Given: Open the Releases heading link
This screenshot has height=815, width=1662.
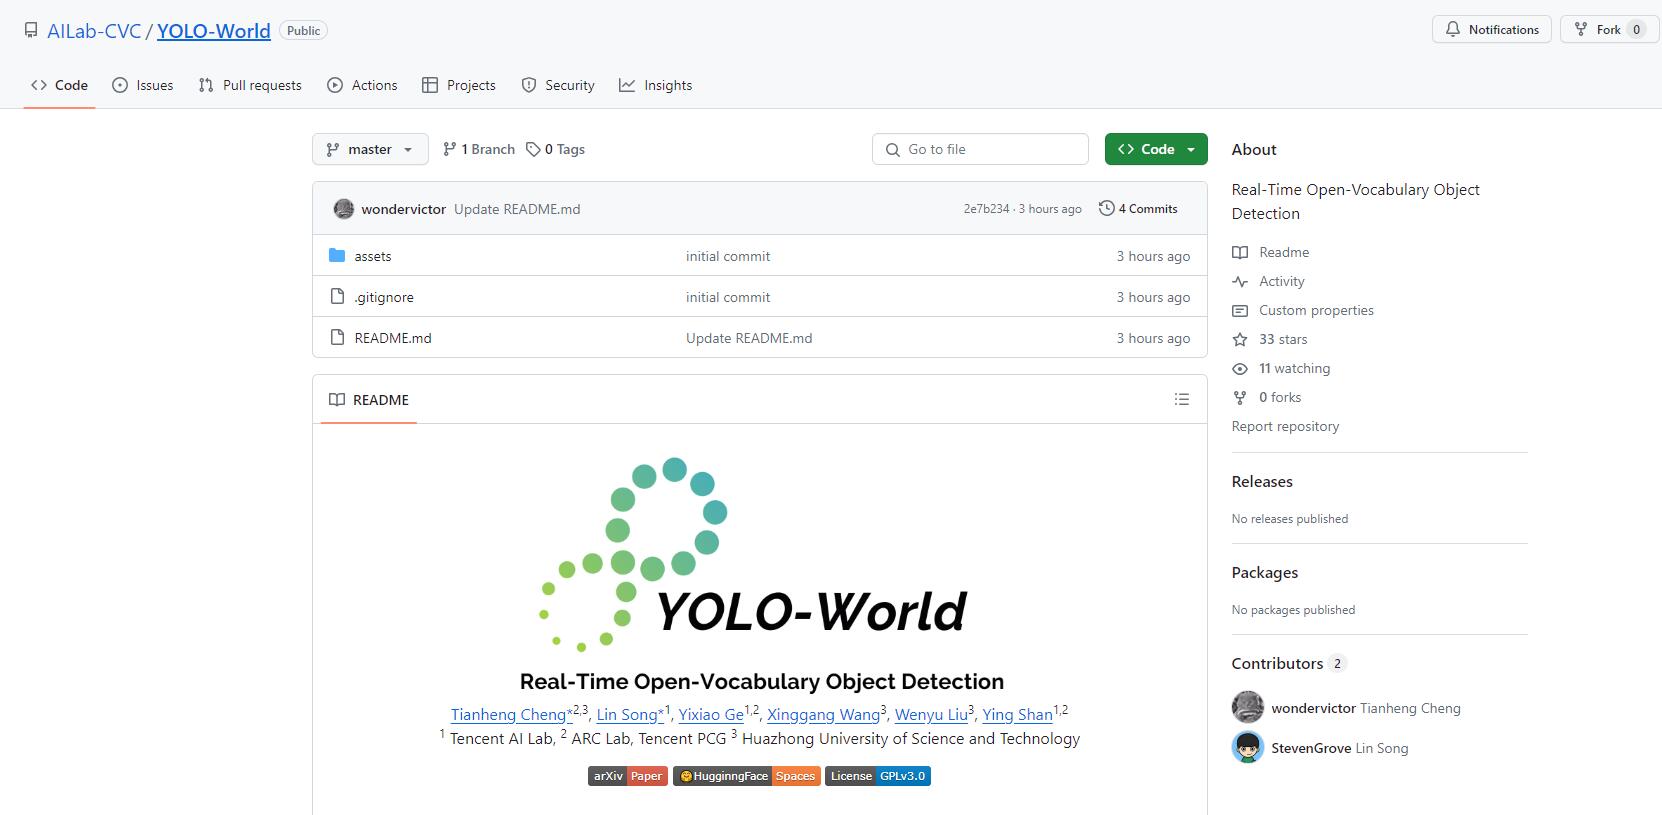Looking at the screenshot, I should tap(1262, 481).
